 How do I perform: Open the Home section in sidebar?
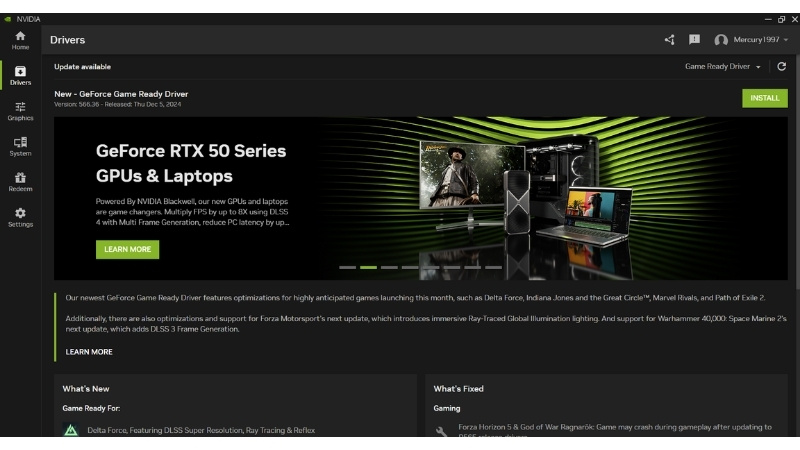20,40
